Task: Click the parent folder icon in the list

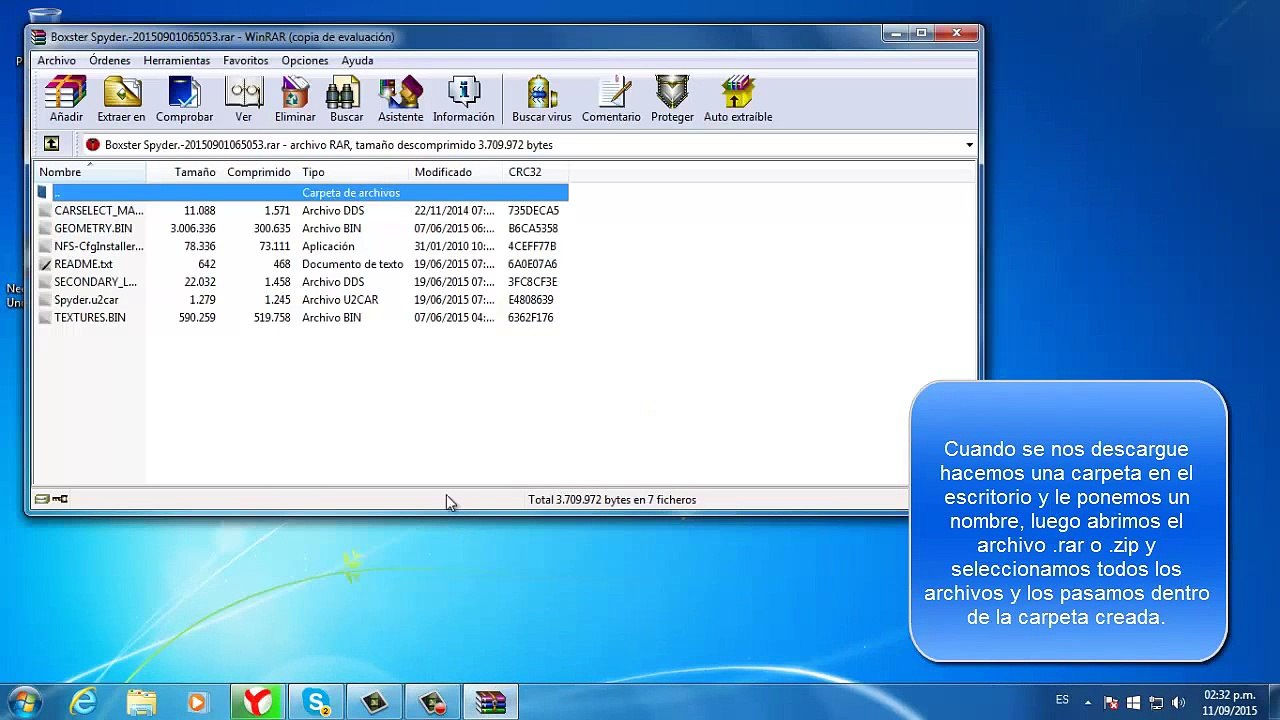Action: pyautogui.click(x=43, y=192)
